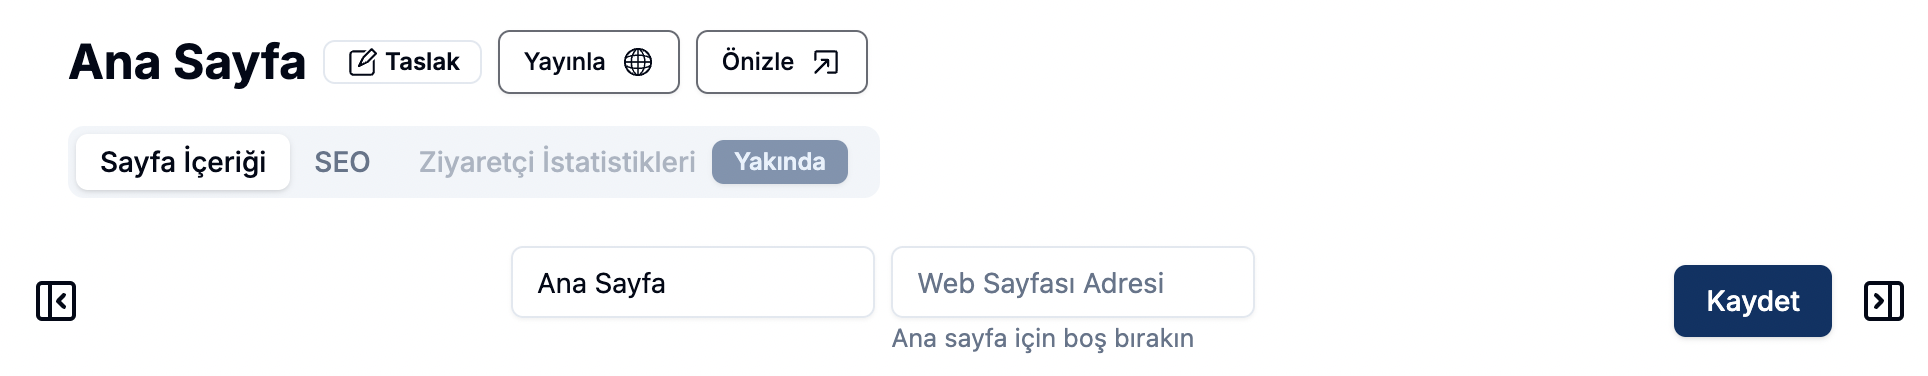Open the page preview with Önizle
Screen dimensions: 1928x376
[782, 62]
